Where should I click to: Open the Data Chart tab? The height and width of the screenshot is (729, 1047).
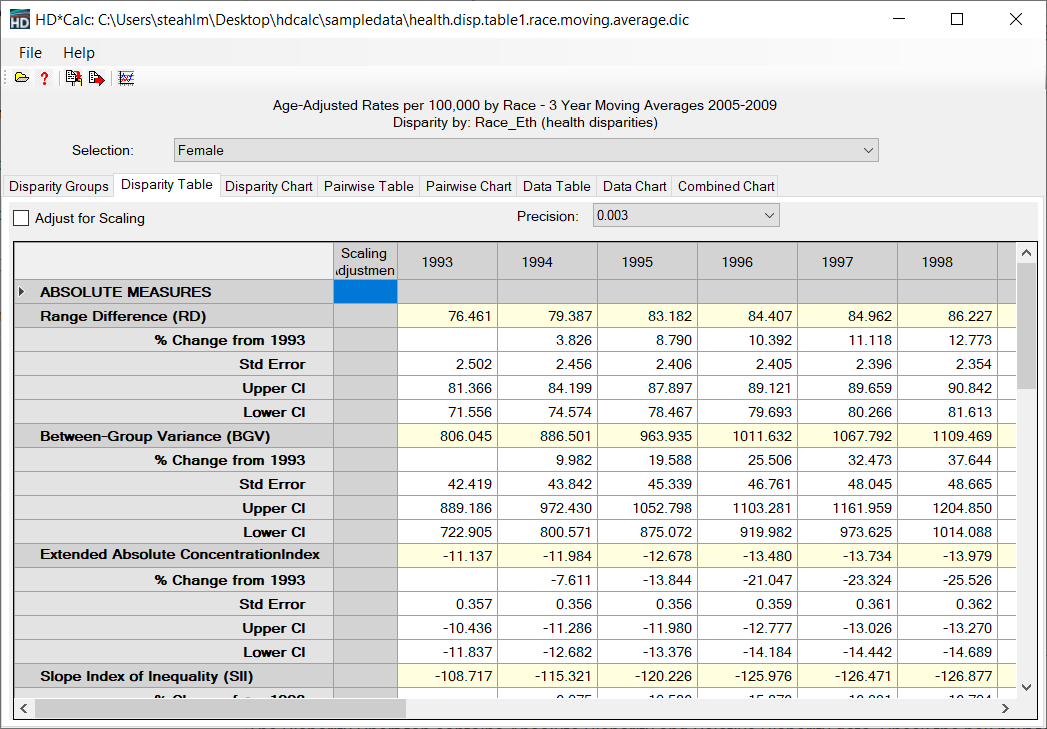click(634, 186)
